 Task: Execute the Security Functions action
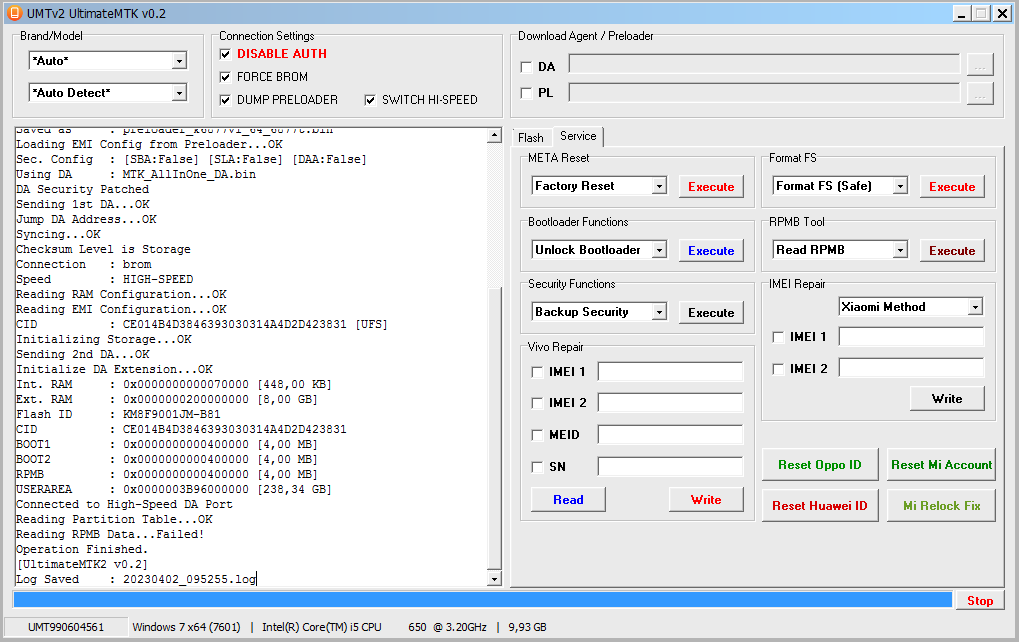point(711,313)
